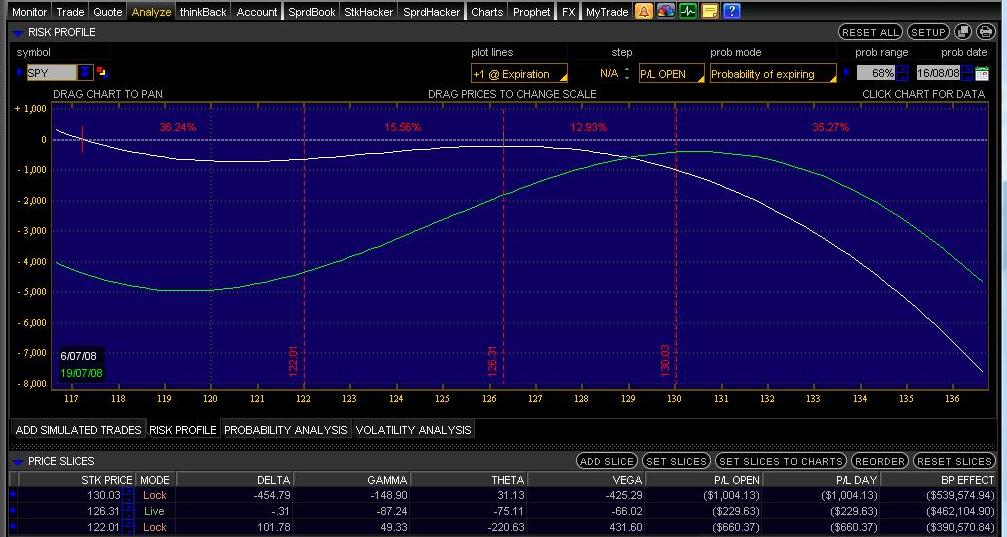Click the print icon in Risk Profile header
This screenshot has height=537, width=1007.
coord(985,31)
